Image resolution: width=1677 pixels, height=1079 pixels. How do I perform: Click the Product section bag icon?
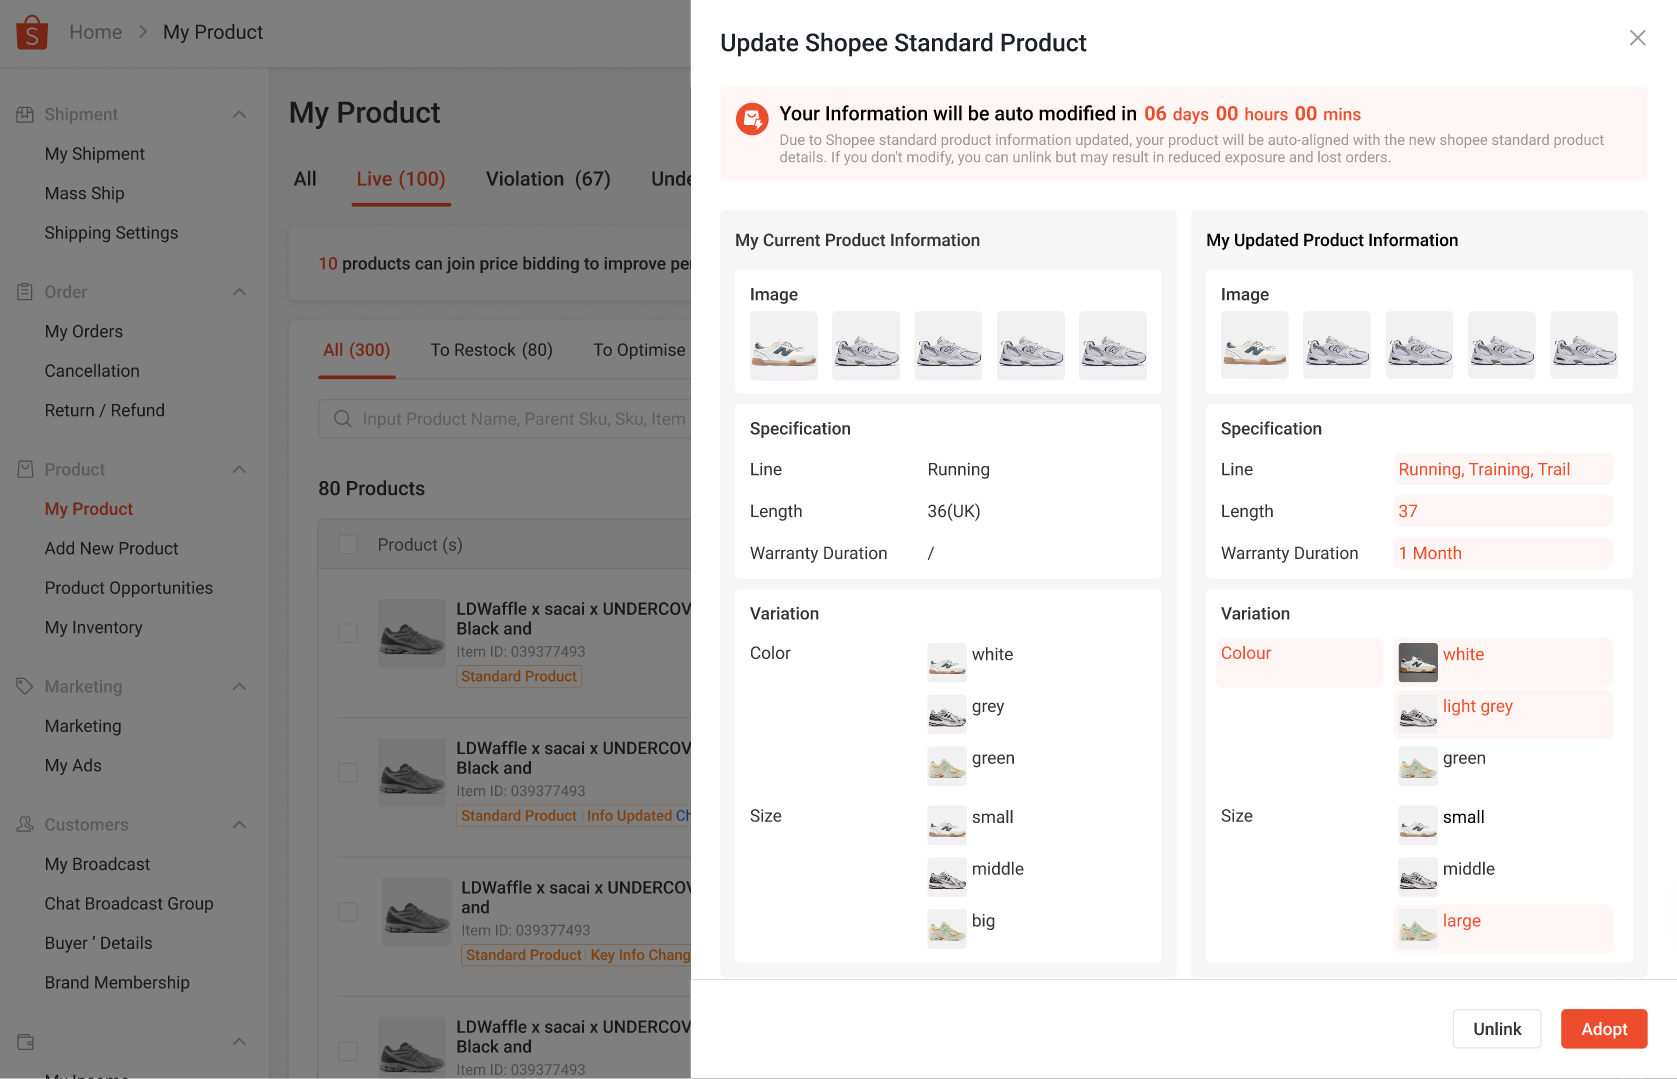tap(25, 469)
